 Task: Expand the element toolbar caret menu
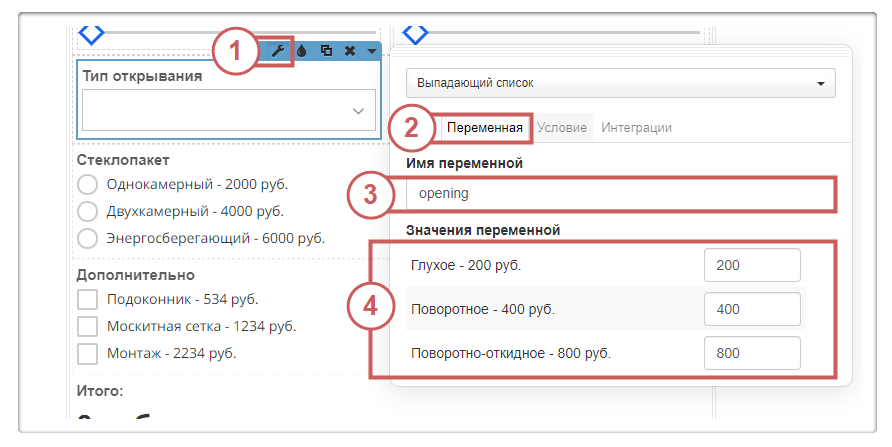[371, 51]
